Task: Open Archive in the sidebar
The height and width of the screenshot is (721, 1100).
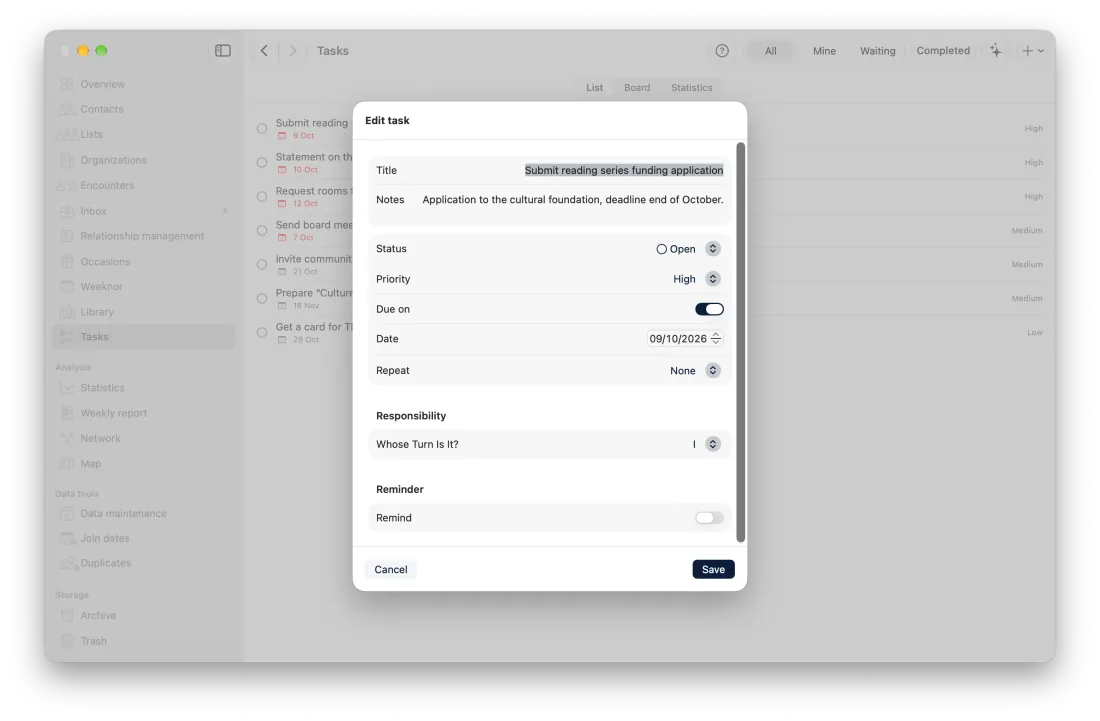Action: (x=98, y=616)
